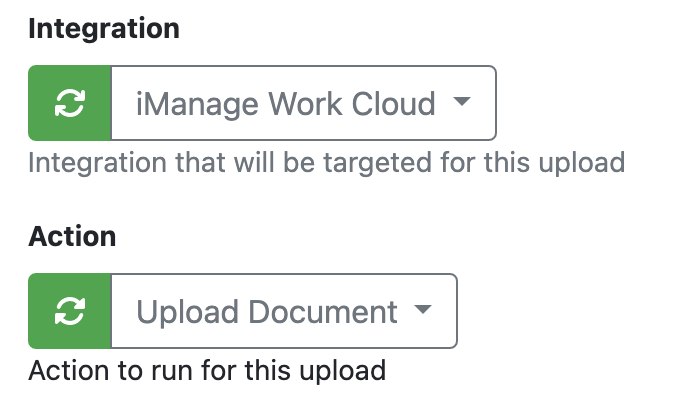Click the green sync icon beside Upload Document
Viewport: 676px width, 408px height.
coord(69,311)
